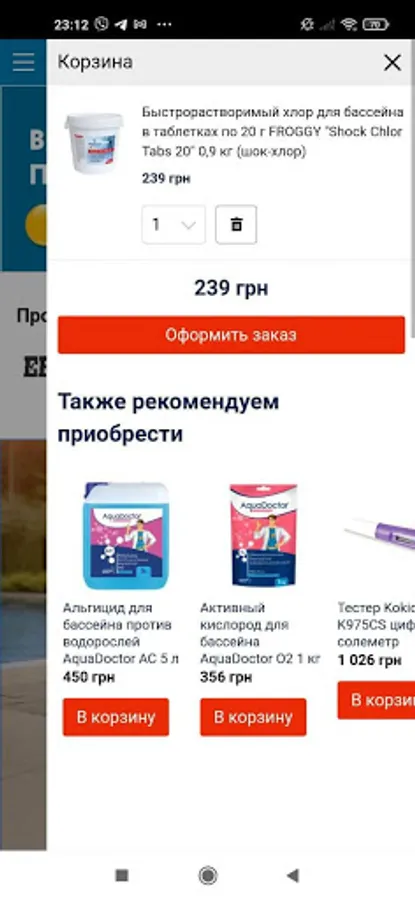This screenshot has height=900, width=415.
Task: Tap the battery indicator in status bar
Action: (x=375, y=24)
